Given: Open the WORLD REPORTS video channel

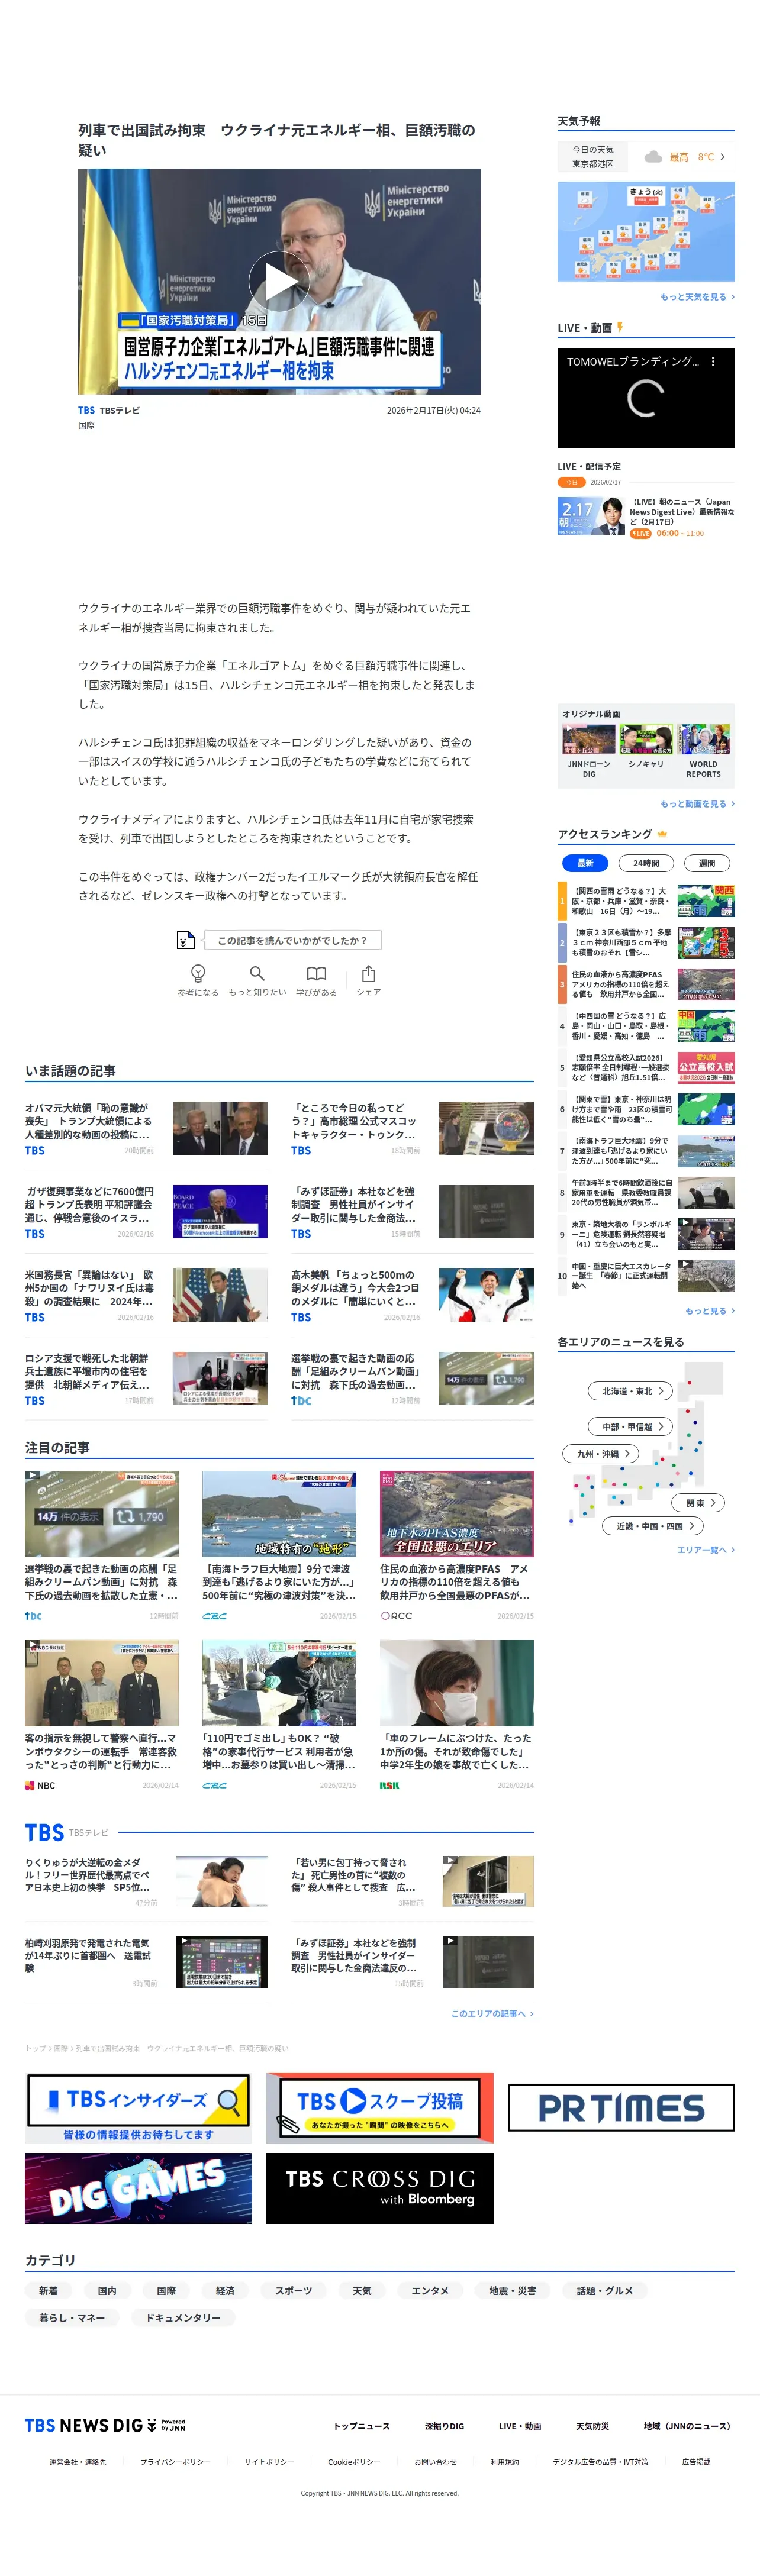Looking at the screenshot, I should pos(703,750).
